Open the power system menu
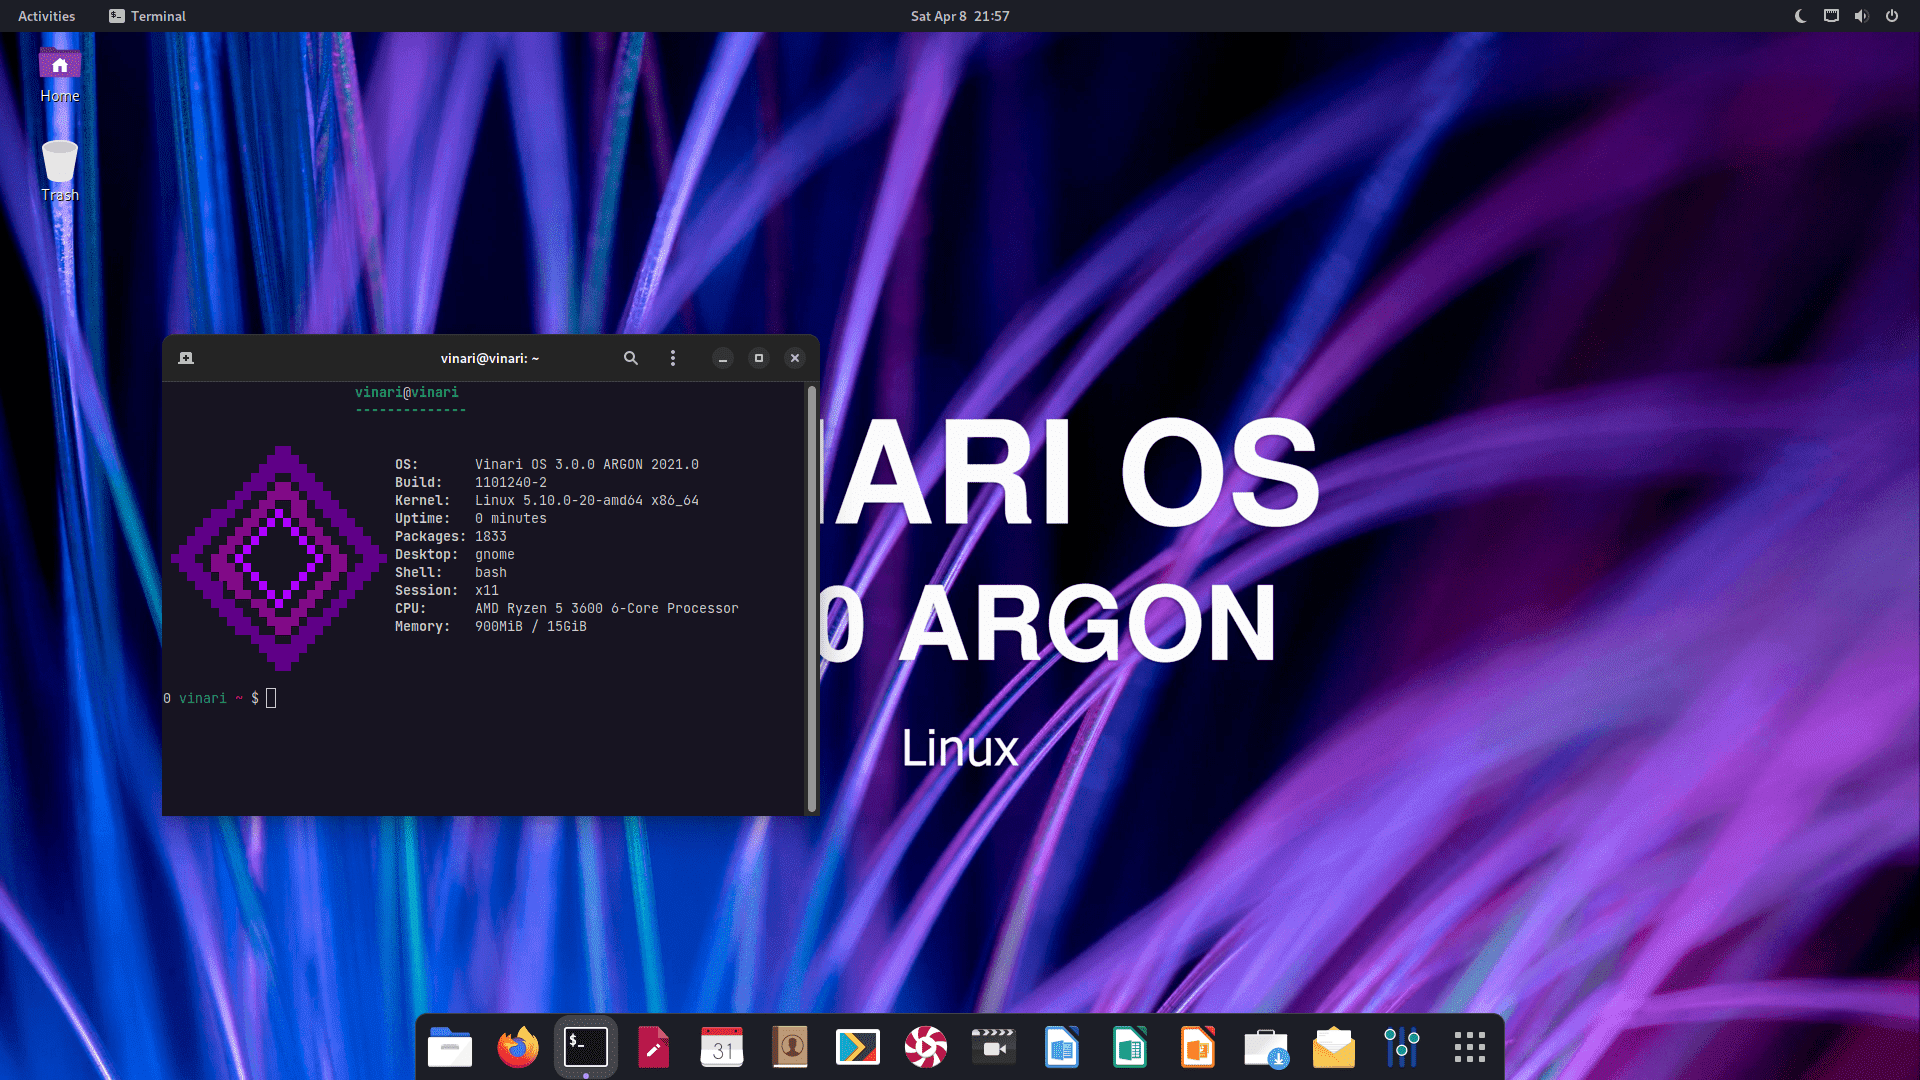 click(x=1892, y=16)
